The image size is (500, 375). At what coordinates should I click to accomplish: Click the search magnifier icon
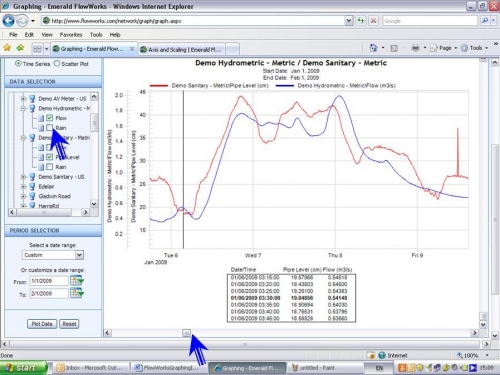[485, 21]
